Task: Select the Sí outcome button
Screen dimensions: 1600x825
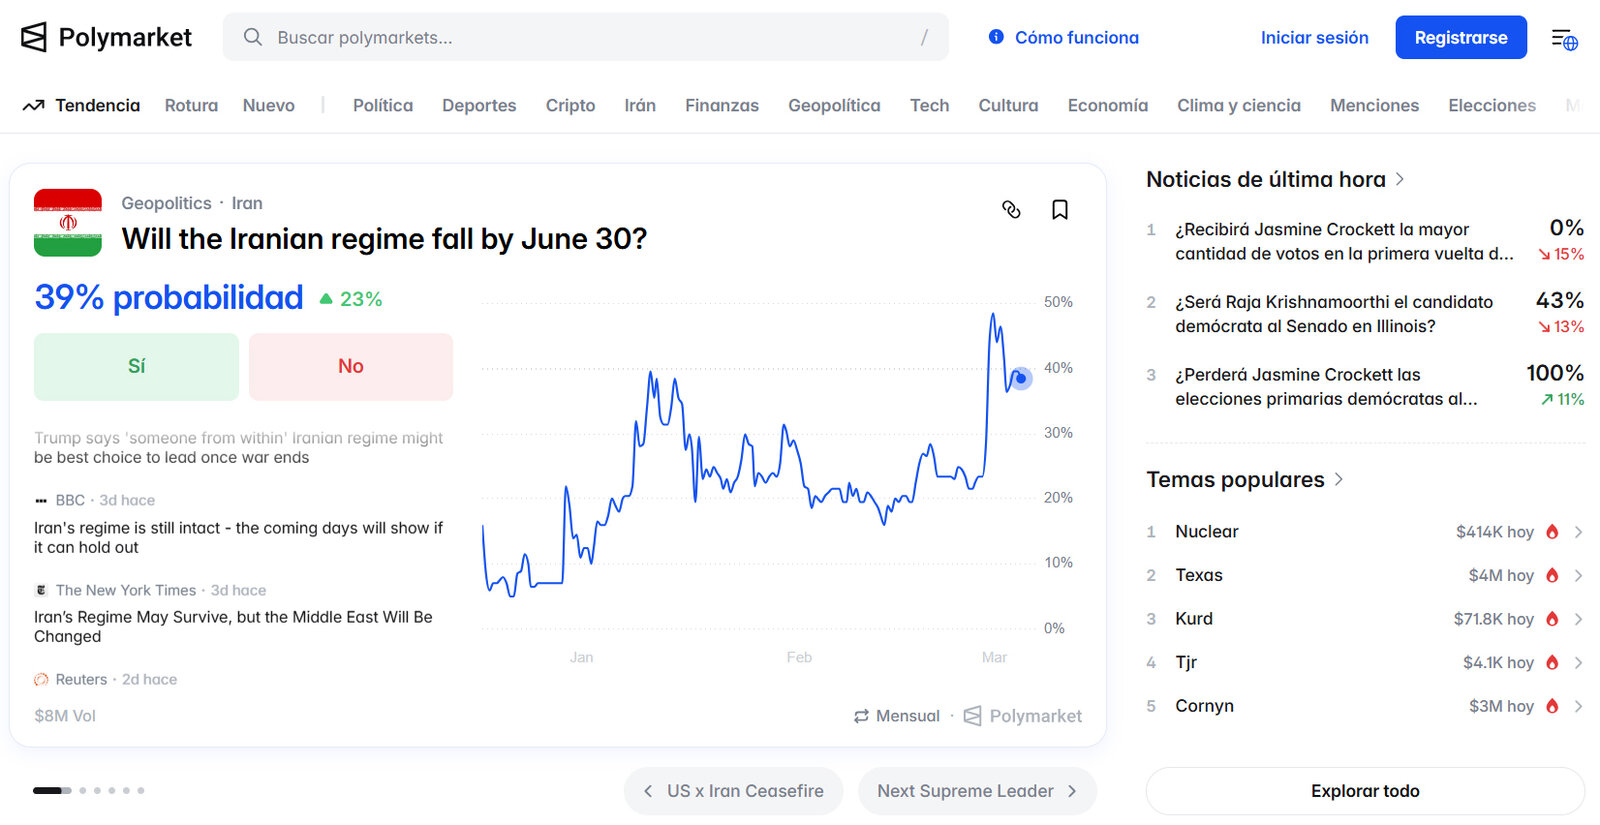Action: point(136,367)
